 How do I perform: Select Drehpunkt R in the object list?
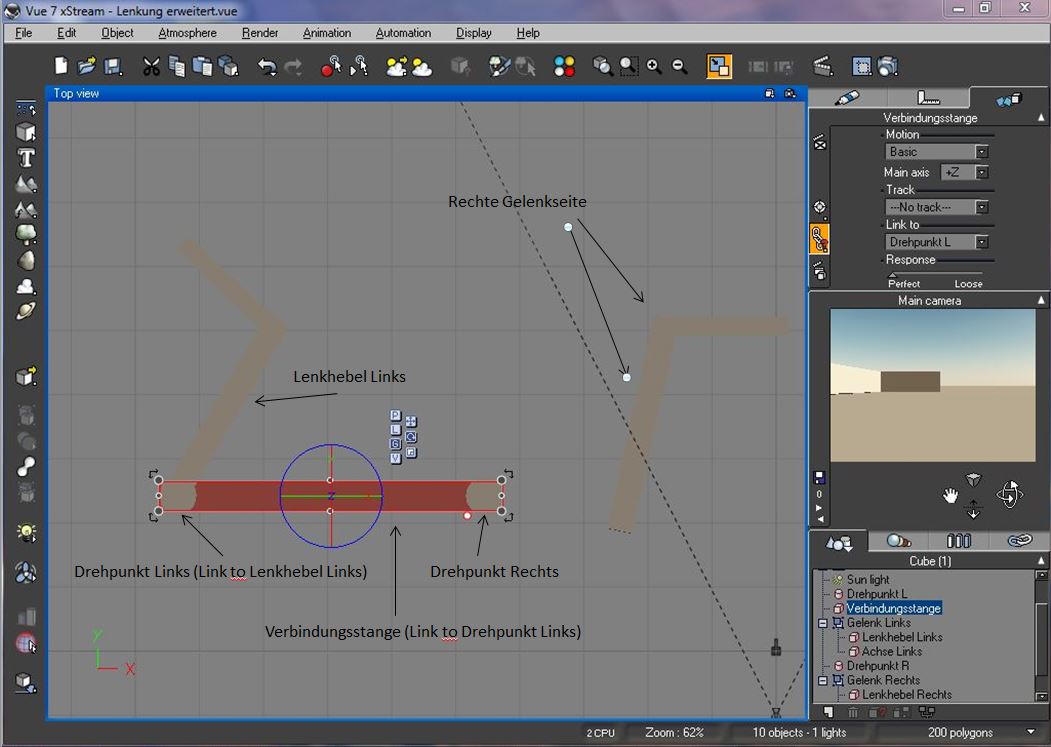[877, 666]
